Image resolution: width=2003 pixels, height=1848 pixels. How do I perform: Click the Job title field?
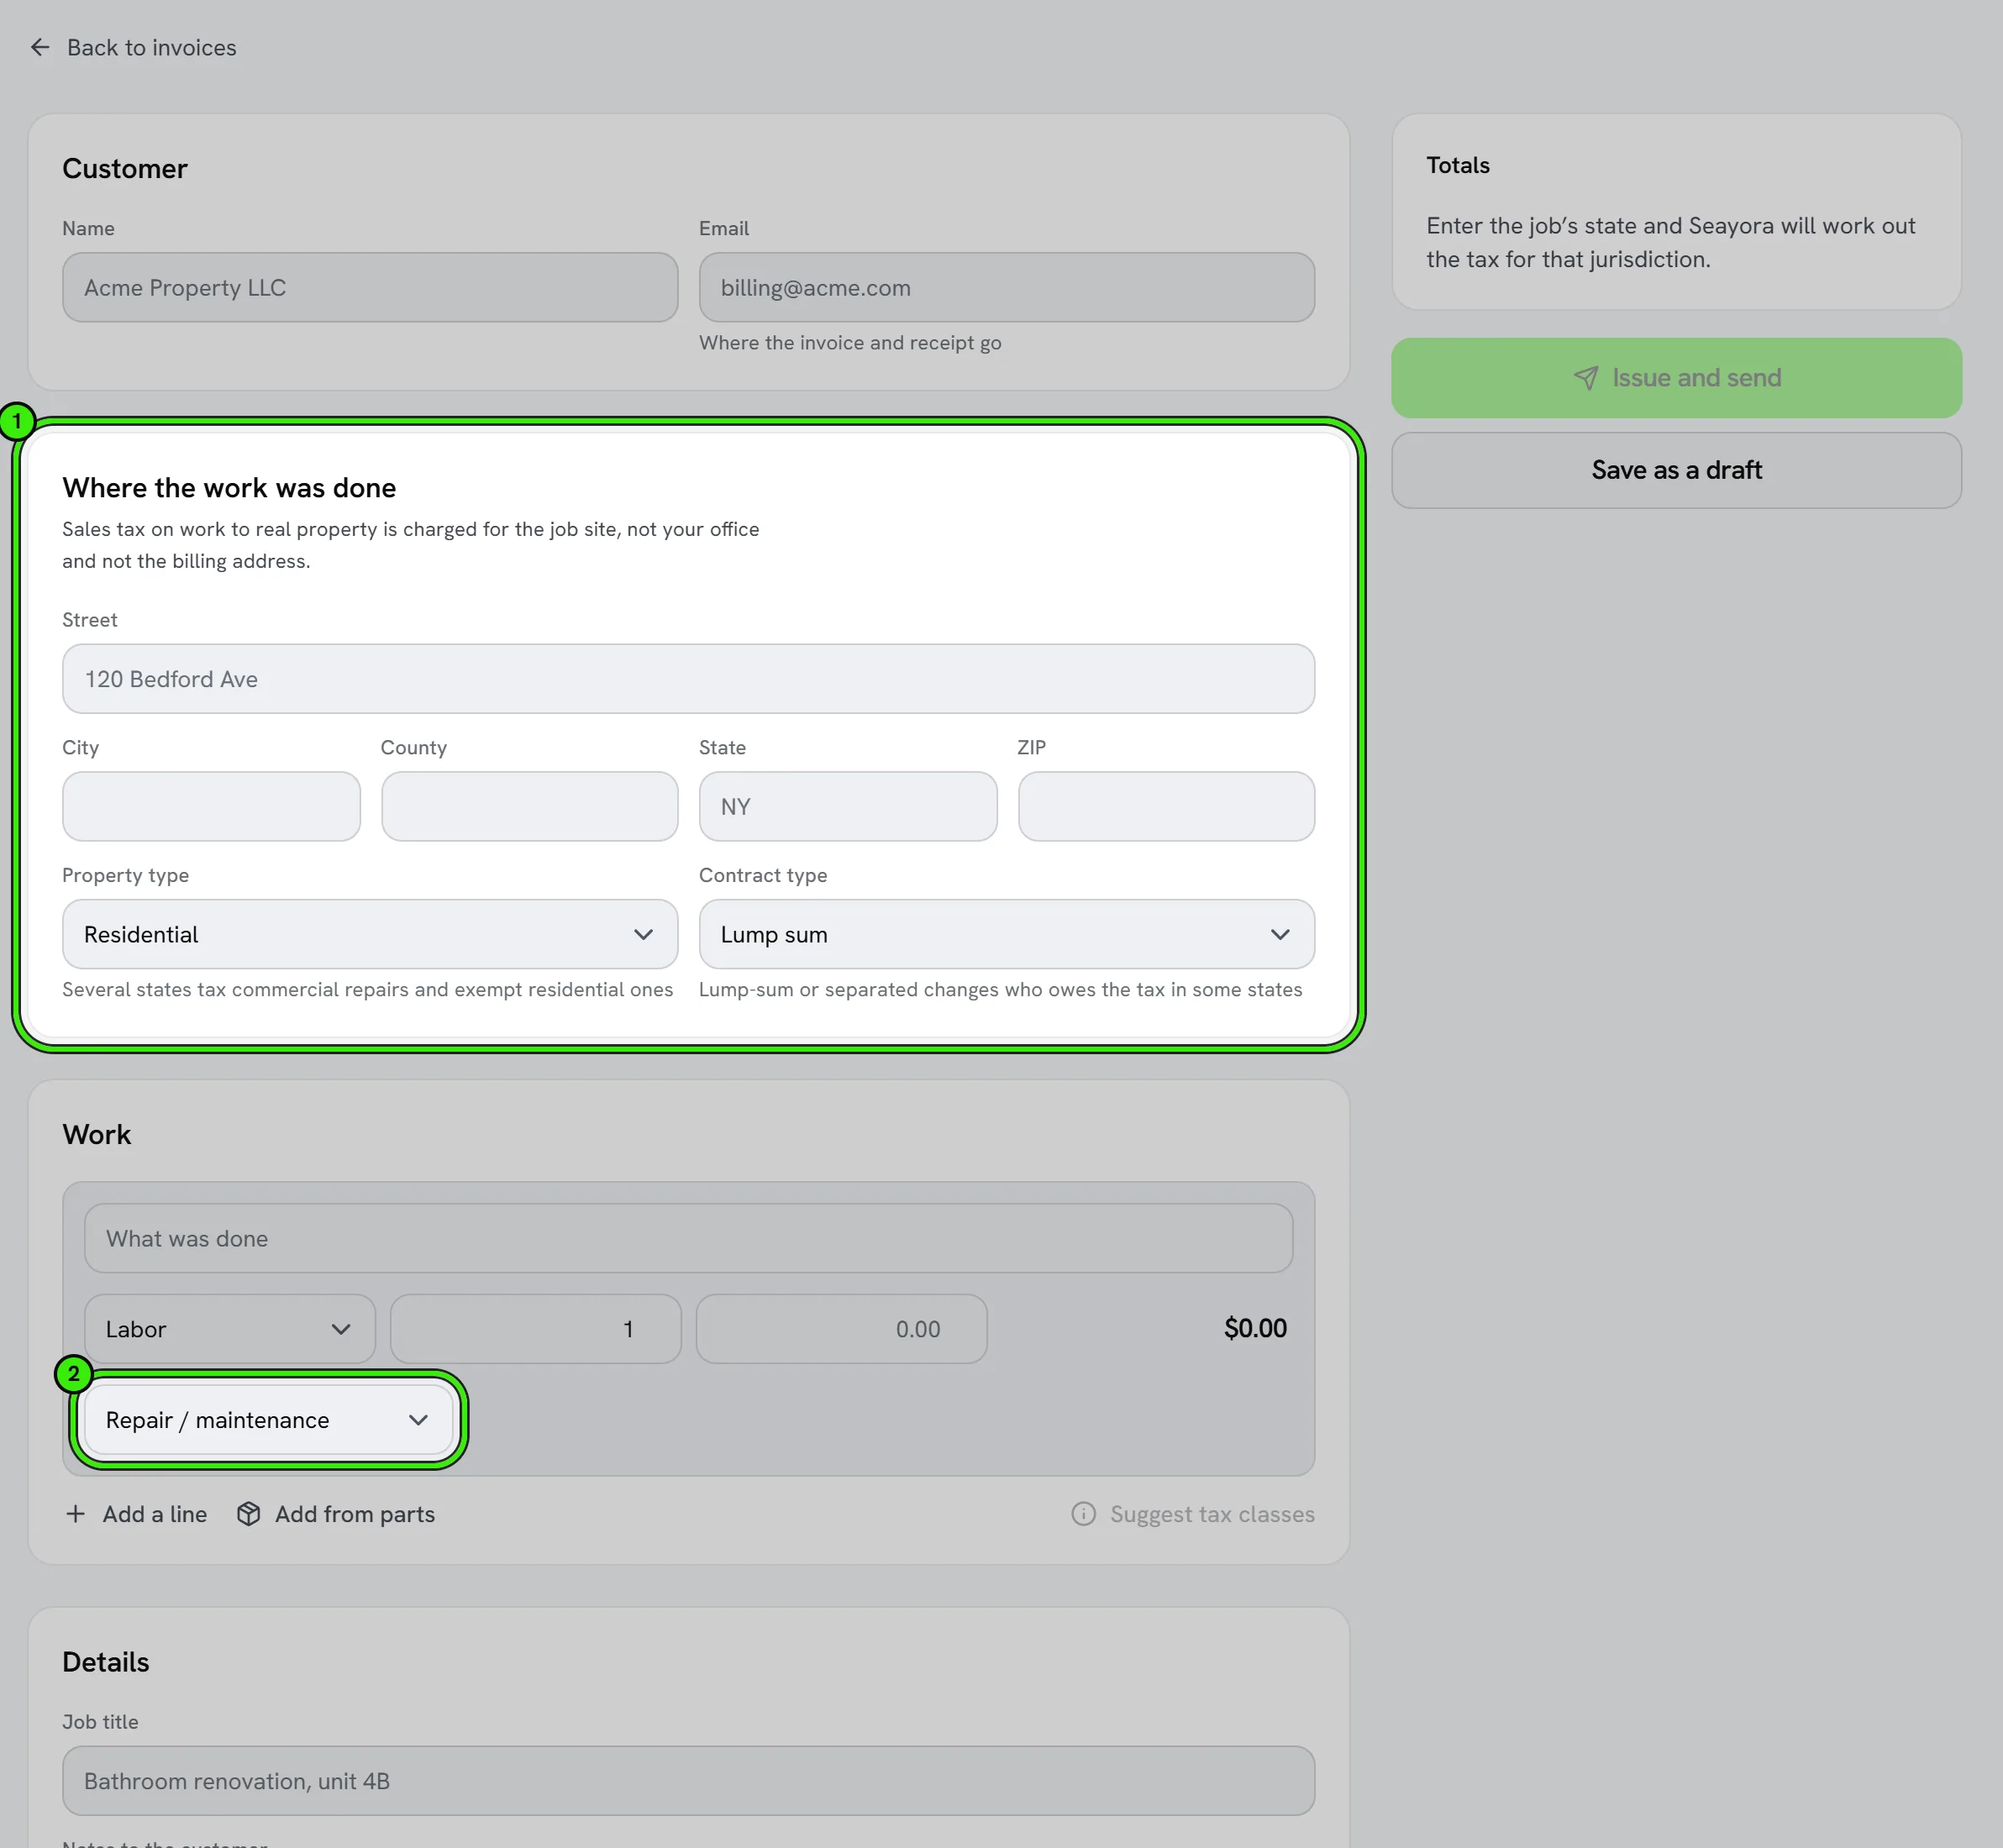point(688,1780)
